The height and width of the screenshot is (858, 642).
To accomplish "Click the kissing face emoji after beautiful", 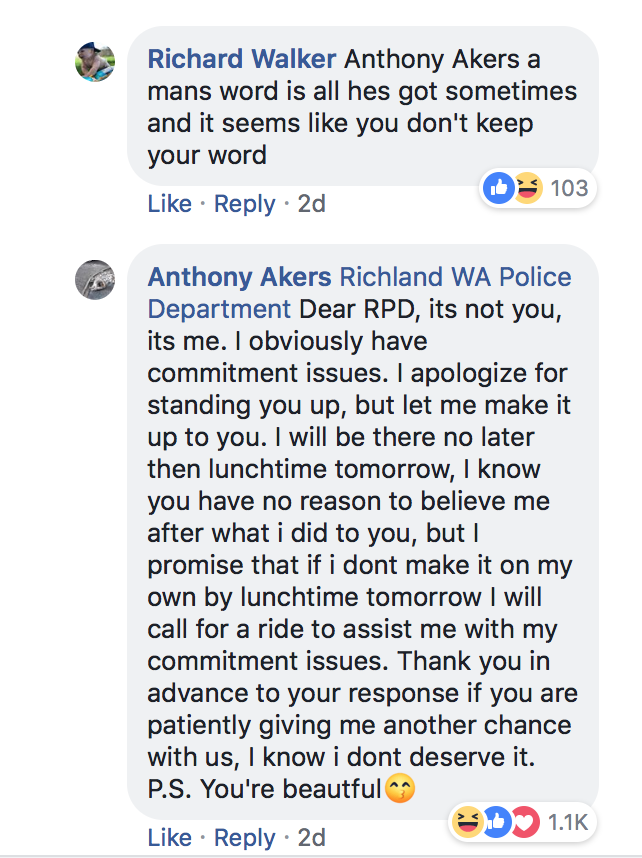I will tap(400, 789).
